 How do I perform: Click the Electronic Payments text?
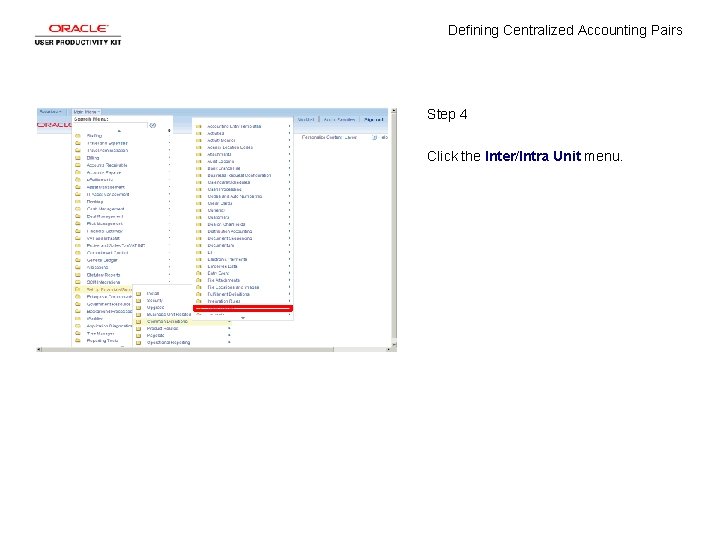click(x=227, y=259)
